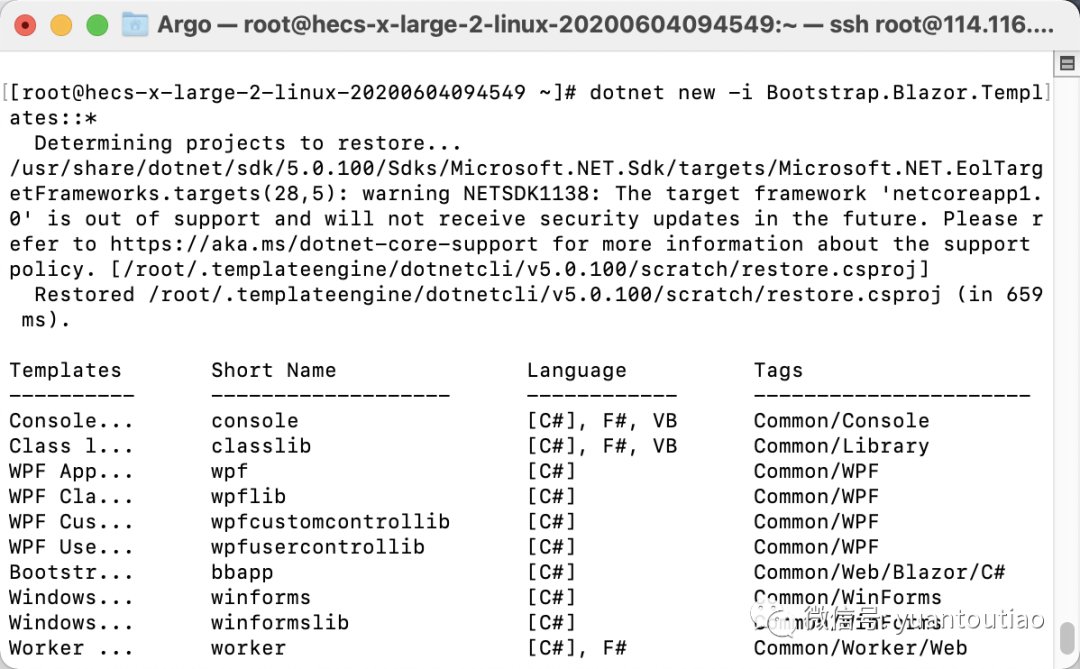Click the Argo window title text
The image size is (1080, 669).
pos(185,25)
